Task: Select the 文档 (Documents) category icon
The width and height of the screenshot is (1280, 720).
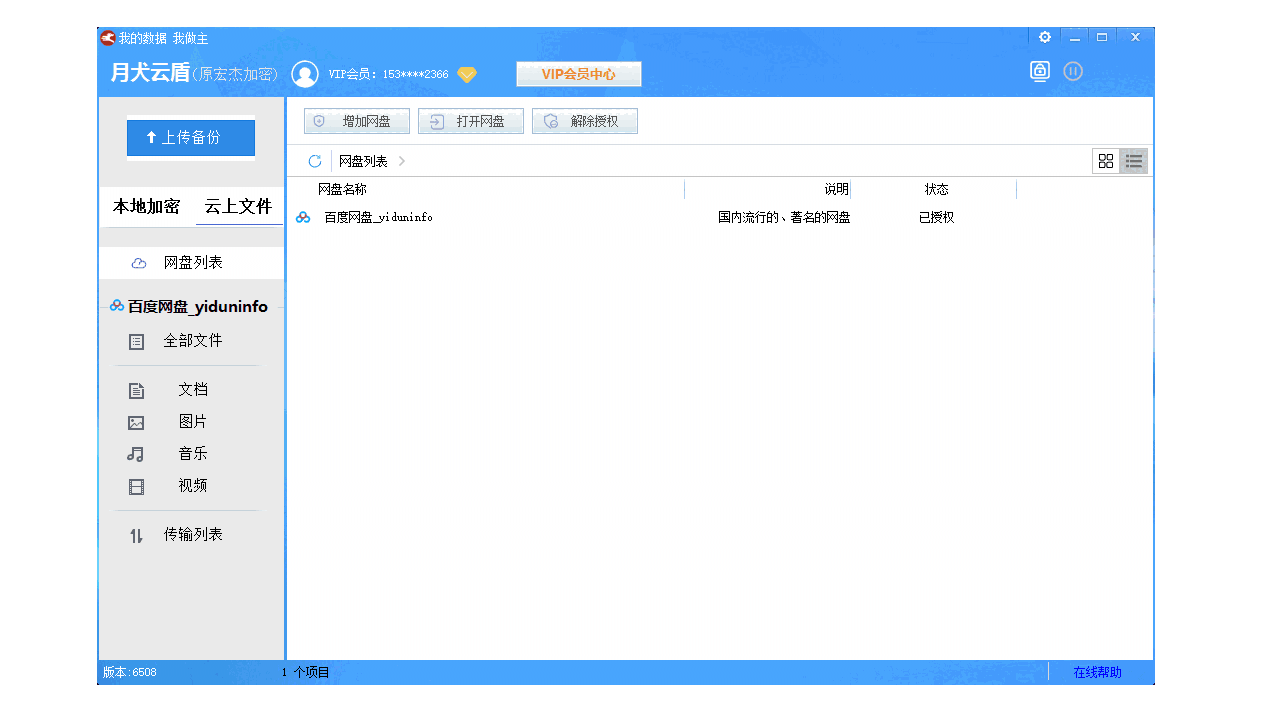Action: [136, 390]
